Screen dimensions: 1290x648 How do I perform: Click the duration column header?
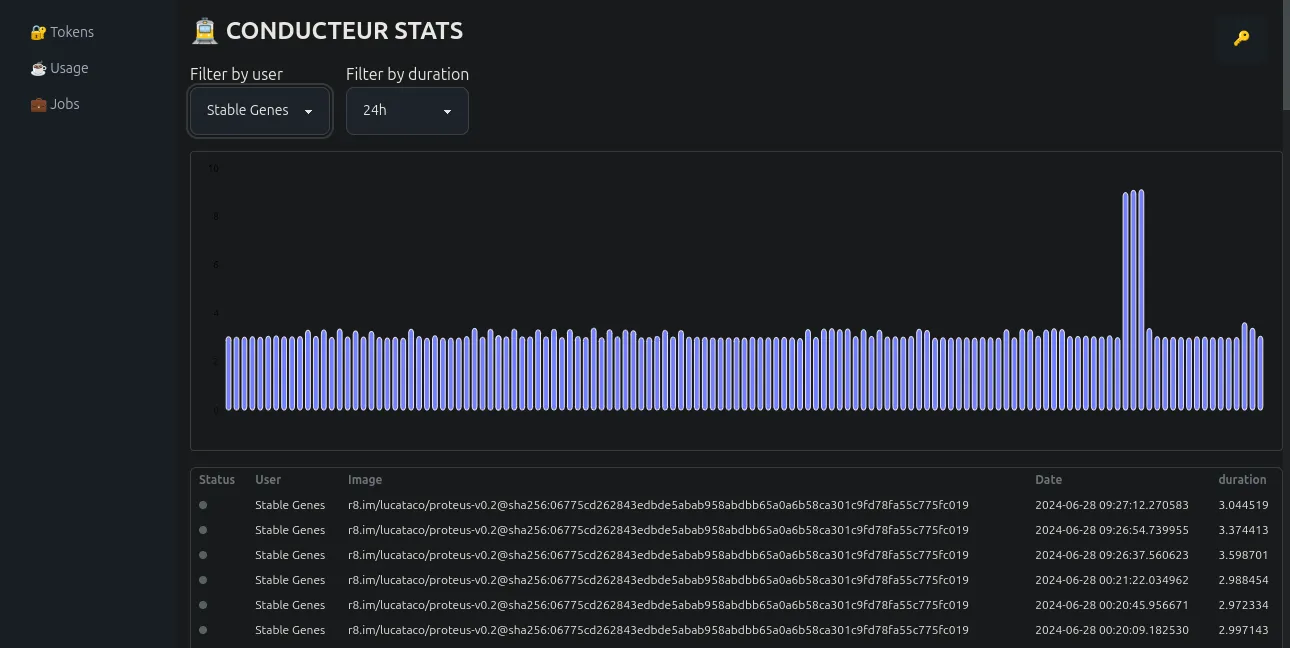tap(1242, 480)
